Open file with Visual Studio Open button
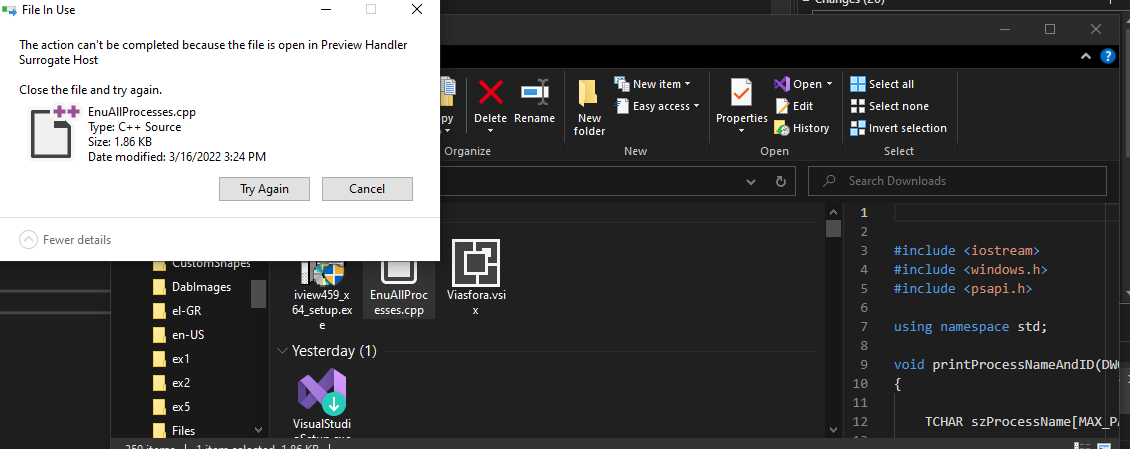 (798, 84)
